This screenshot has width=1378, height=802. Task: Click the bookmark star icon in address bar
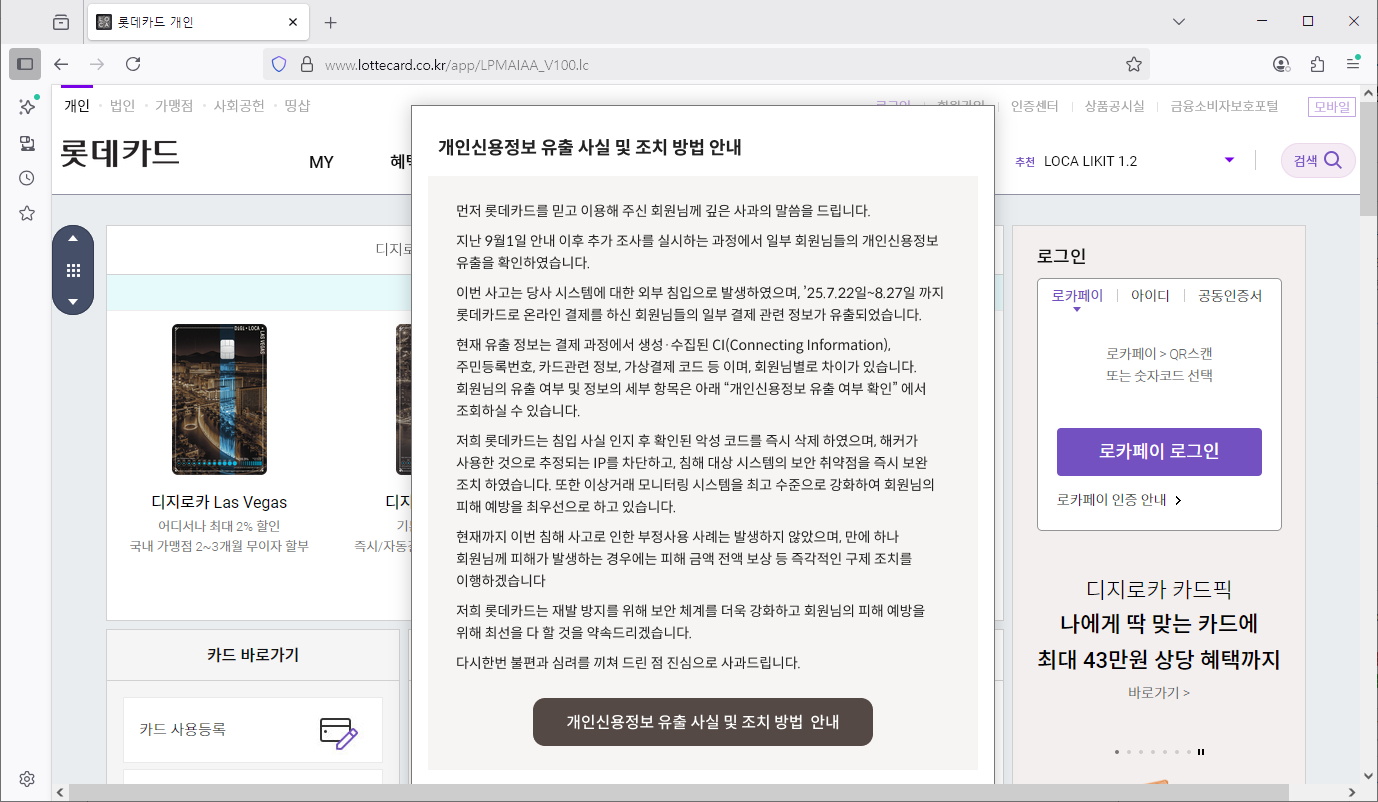pyautogui.click(x=1133, y=64)
